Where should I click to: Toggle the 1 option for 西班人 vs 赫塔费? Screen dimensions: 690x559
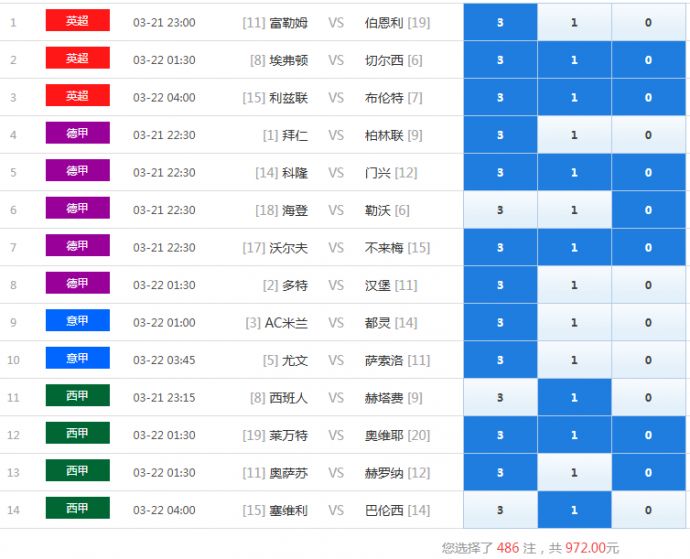pos(574,397)
